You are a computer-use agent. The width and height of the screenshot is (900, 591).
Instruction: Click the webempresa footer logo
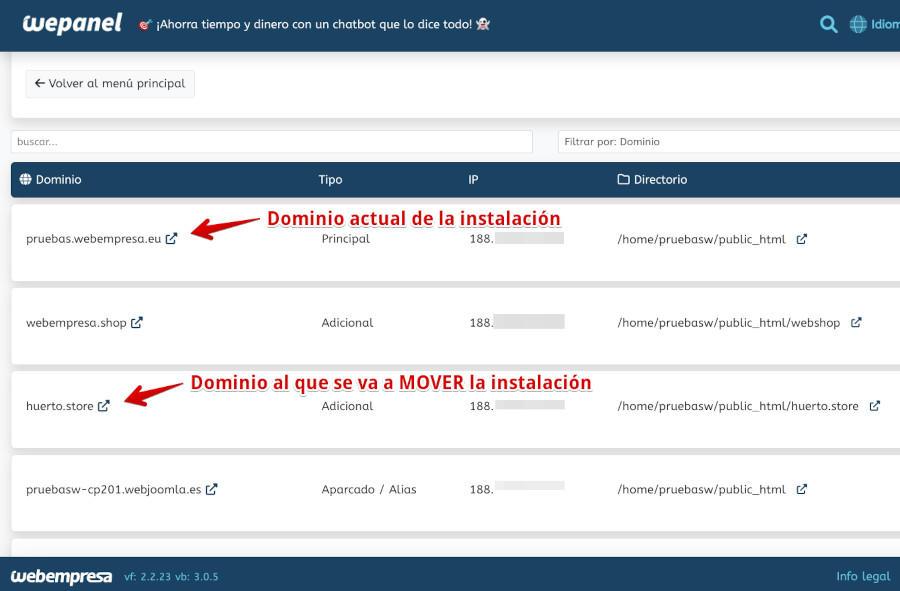pos(61,576)
